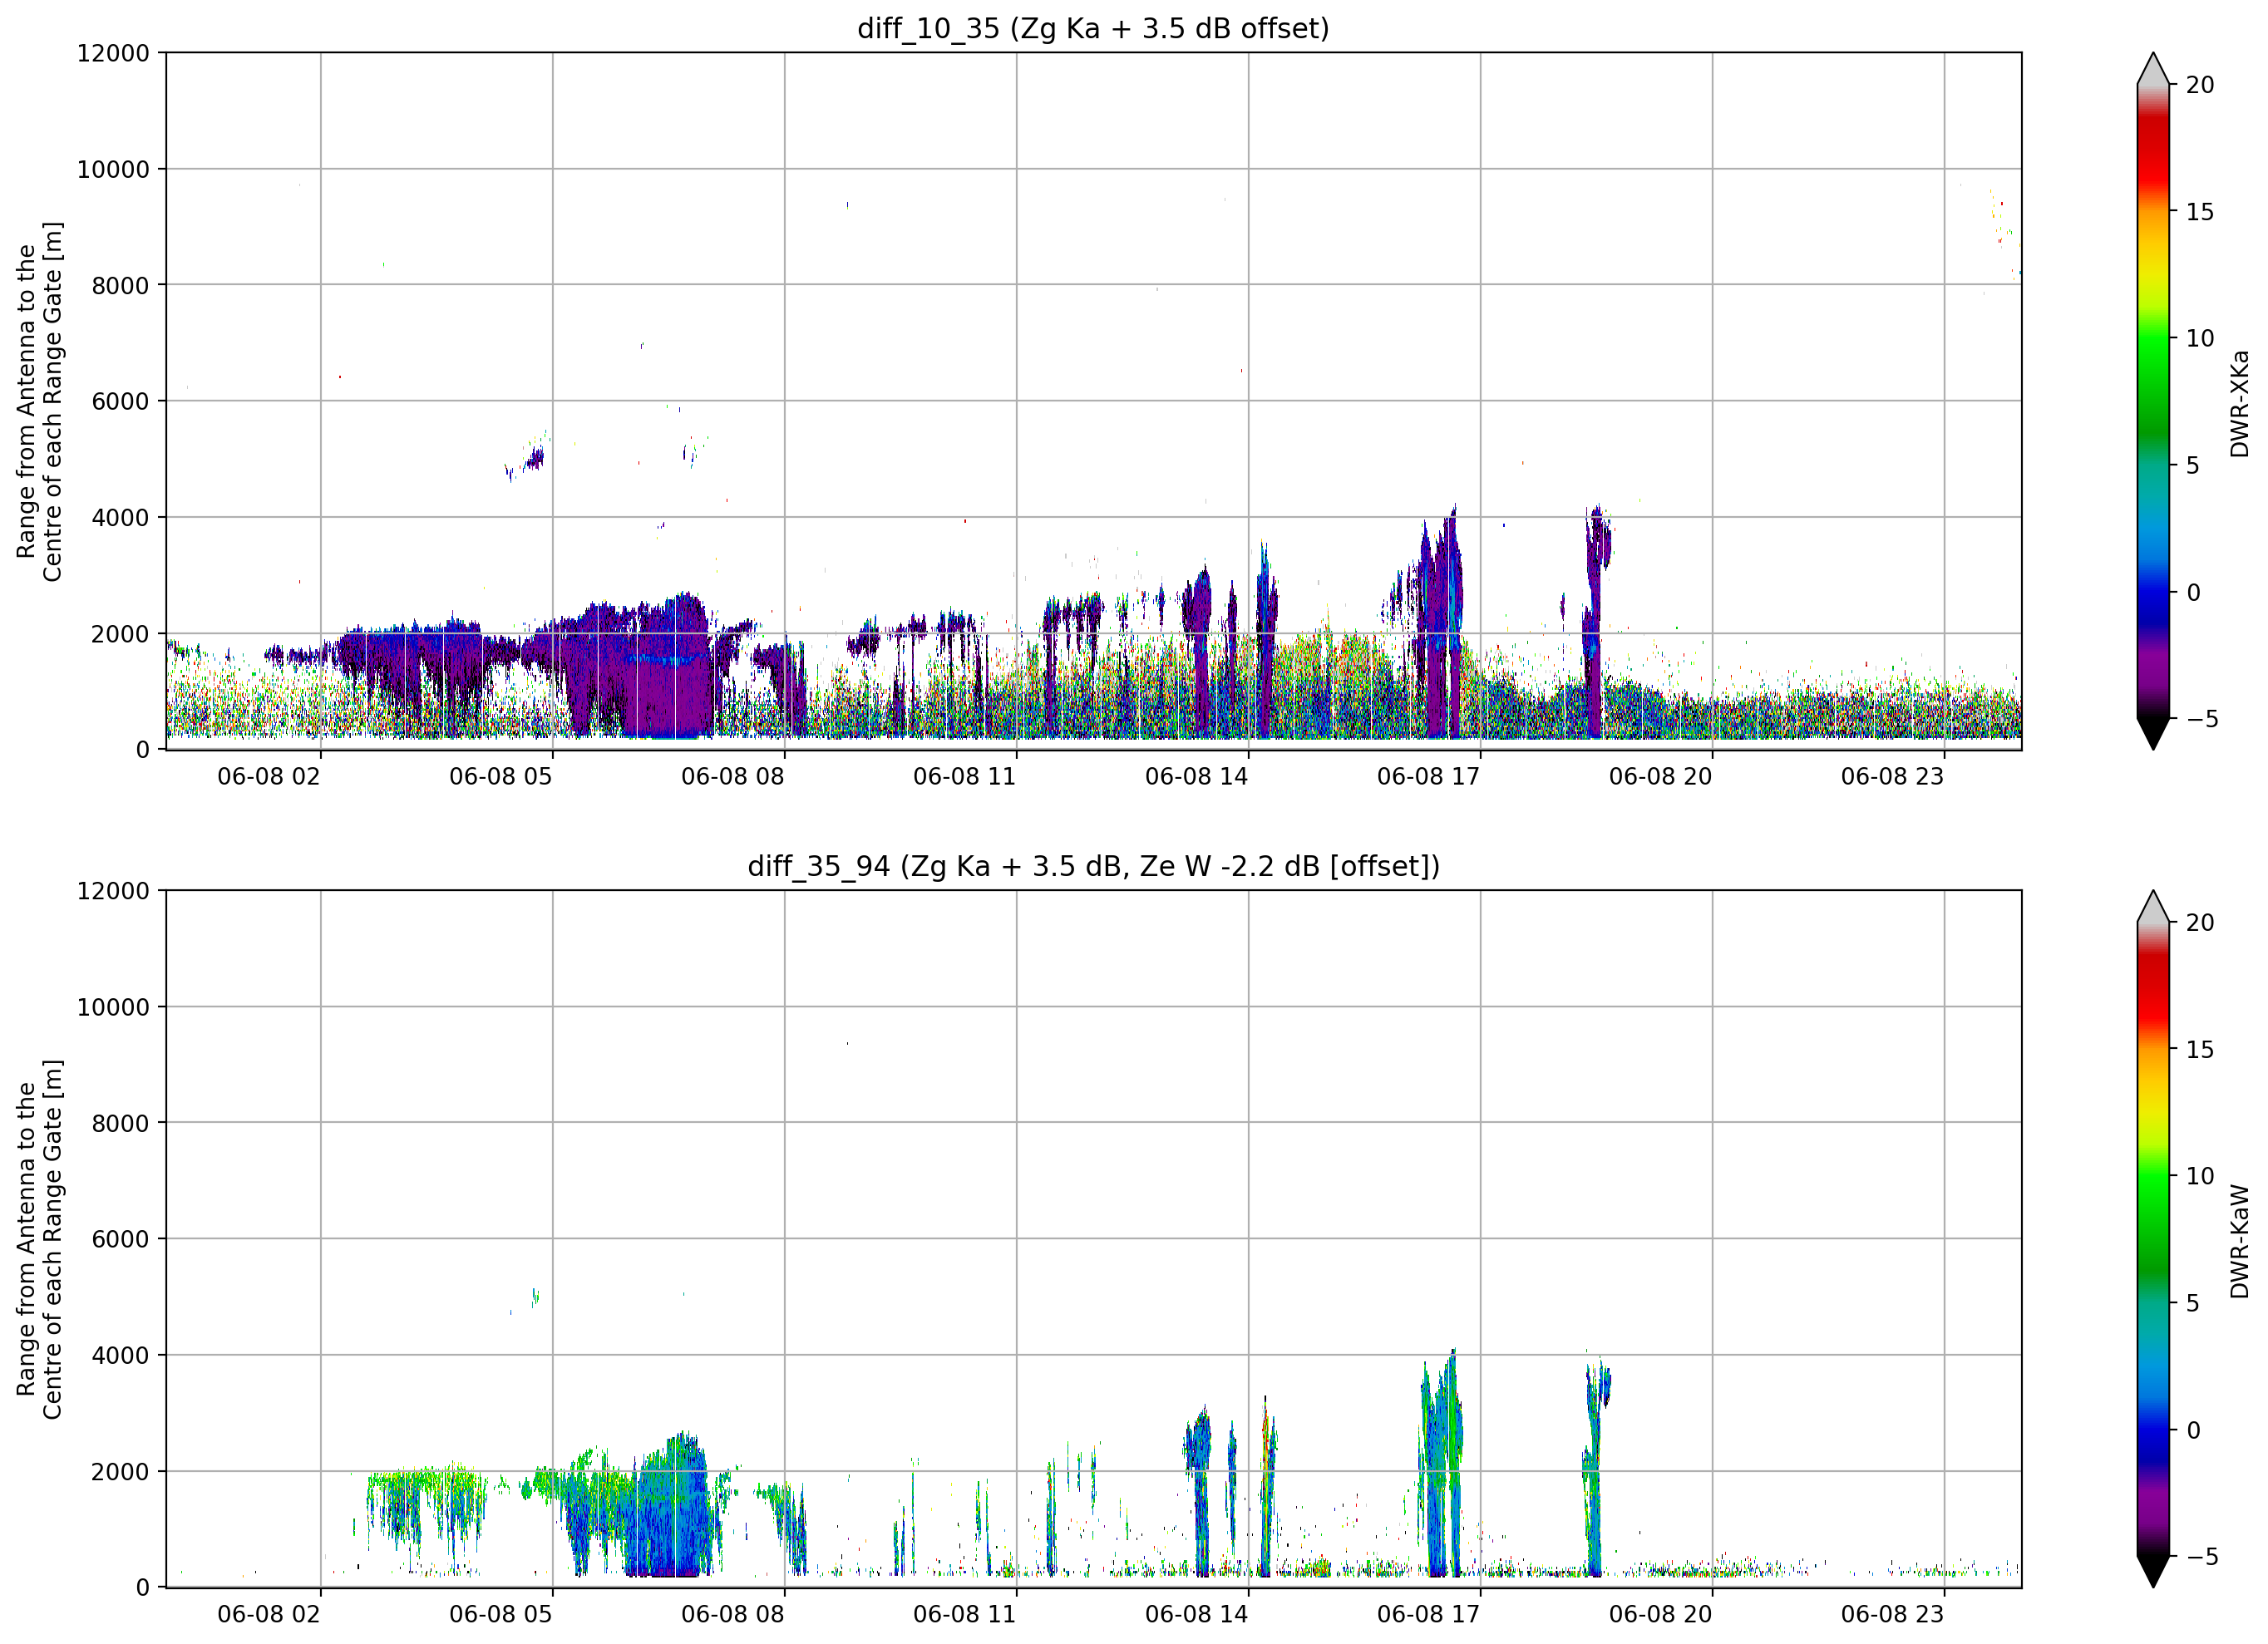Screen dimensions: 2268x1644
Task: Click the 06-08 20 time label under top plot
Action: (x=1661, y=777)
